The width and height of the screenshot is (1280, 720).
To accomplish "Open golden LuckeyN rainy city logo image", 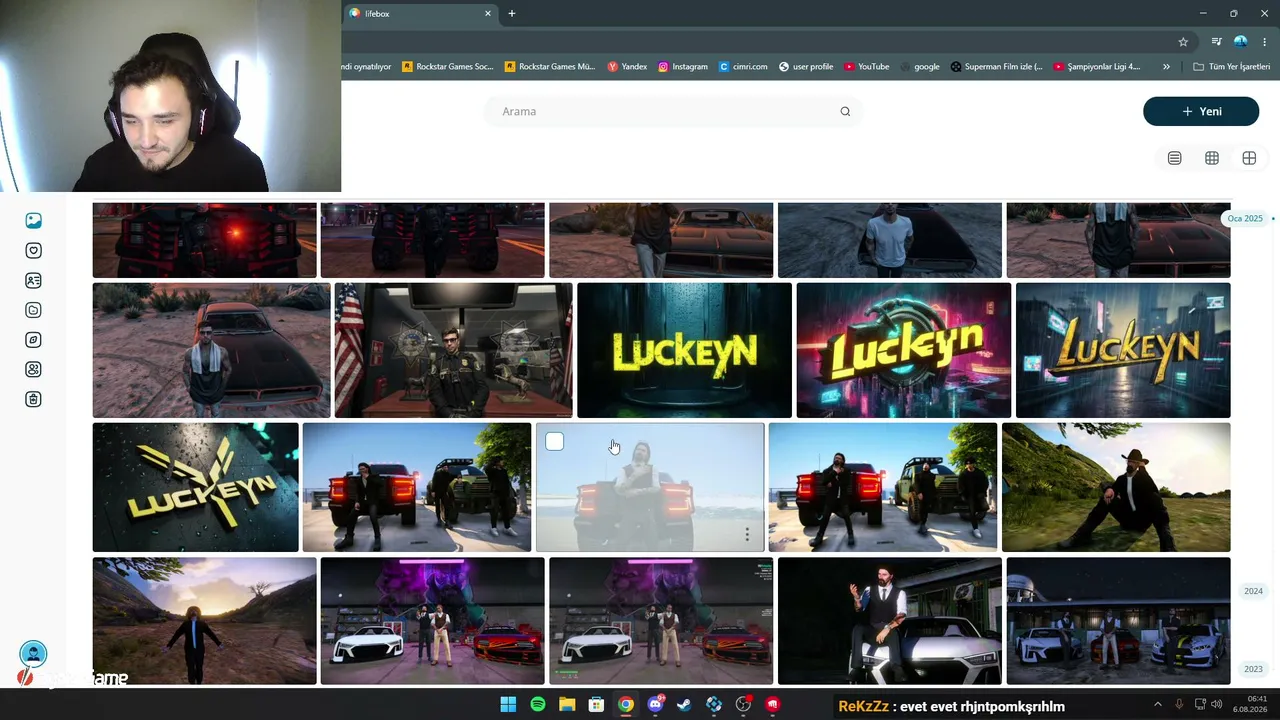I will 1123,350.
